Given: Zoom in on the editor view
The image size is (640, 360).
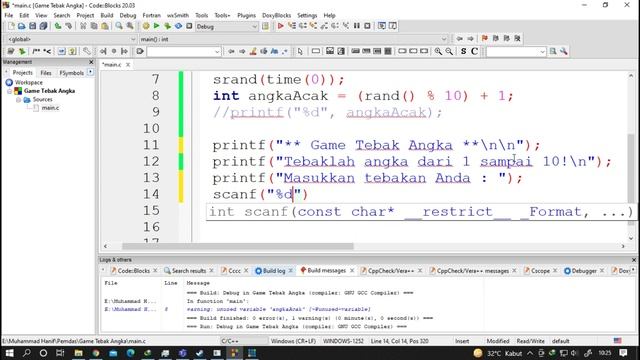Looking at the screenshot, I should pos(438,51).
